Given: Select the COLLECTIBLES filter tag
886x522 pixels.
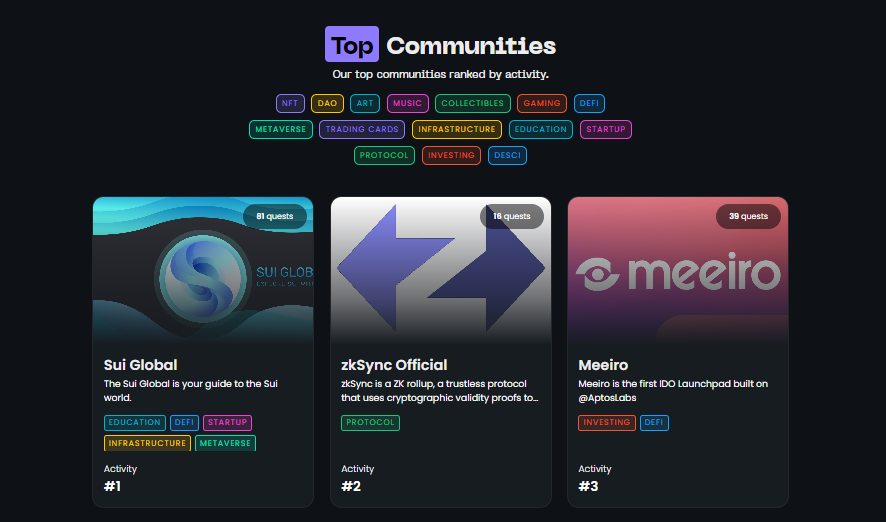Looking at the screenshot, I should (472, 103).
